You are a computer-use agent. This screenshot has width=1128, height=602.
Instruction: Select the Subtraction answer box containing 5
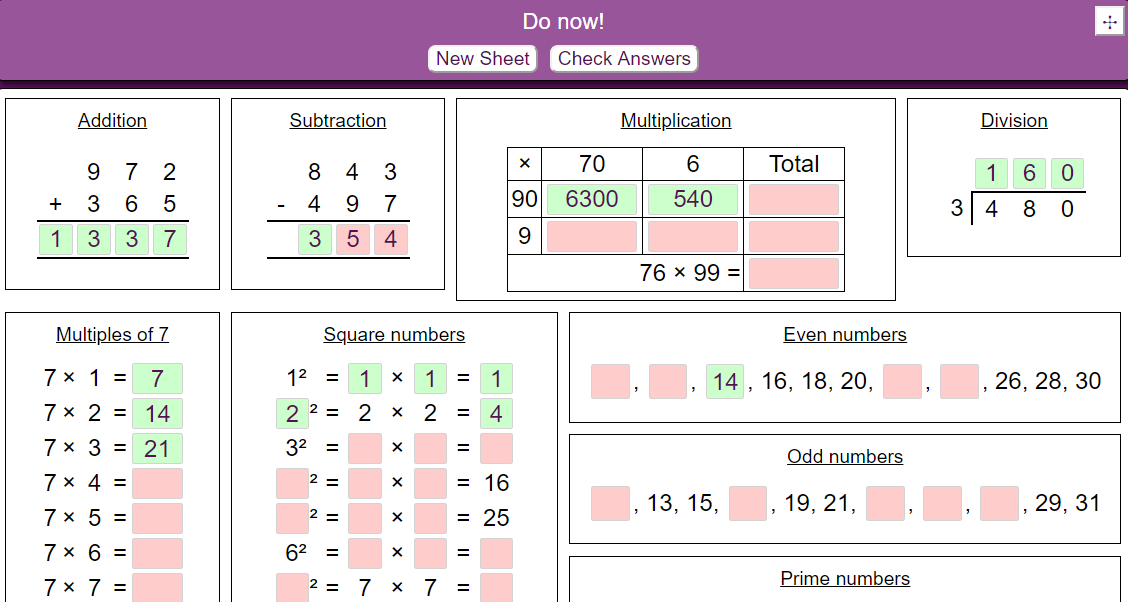(x=352, y=239)
